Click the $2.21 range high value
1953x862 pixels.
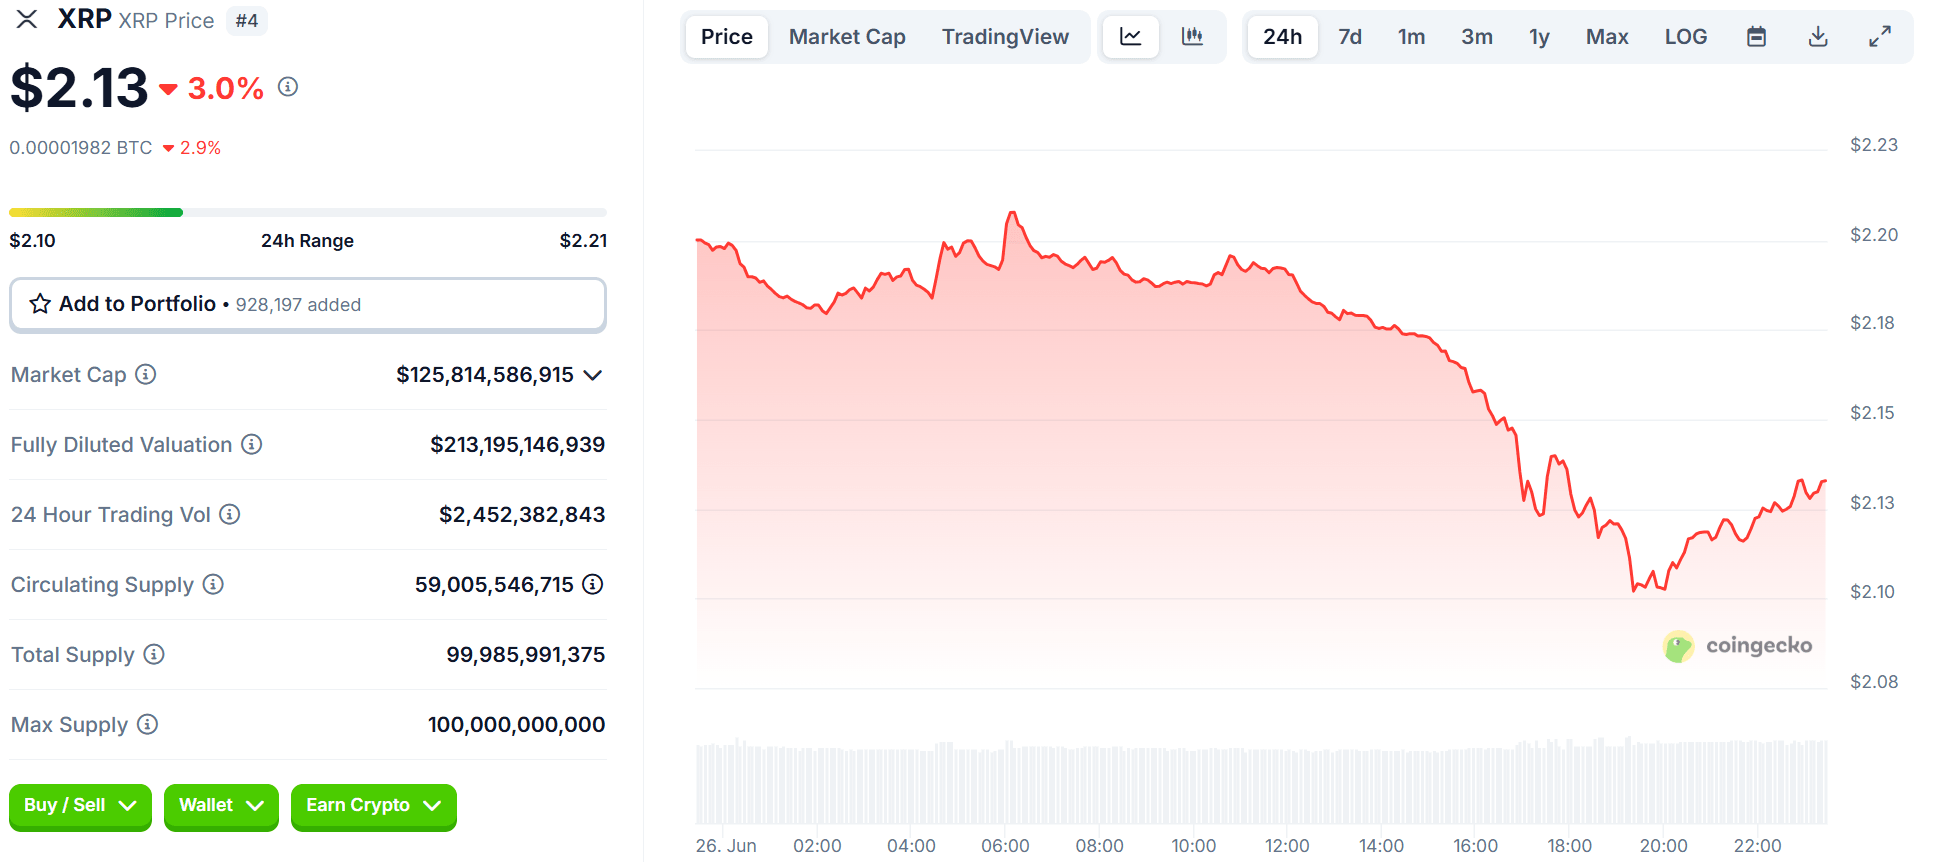tap(583, 241)
